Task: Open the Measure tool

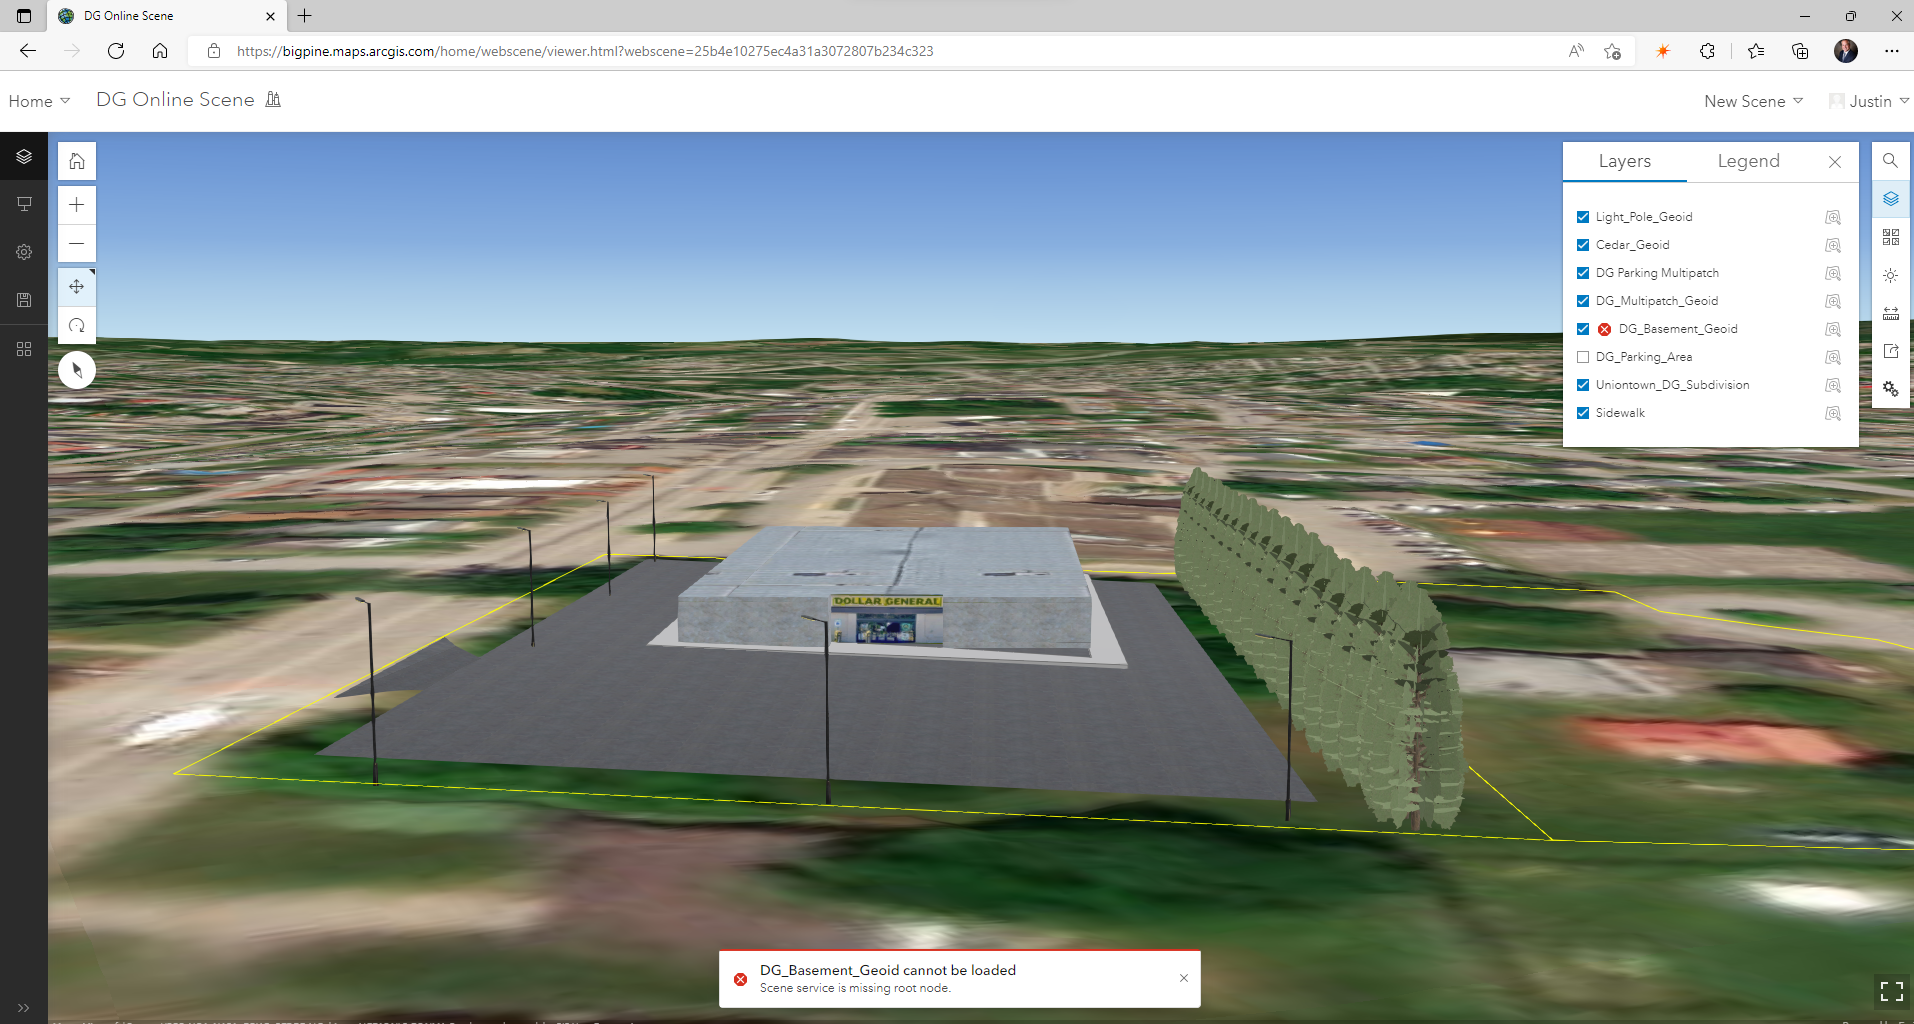Action: click(x=1890, y=312)
